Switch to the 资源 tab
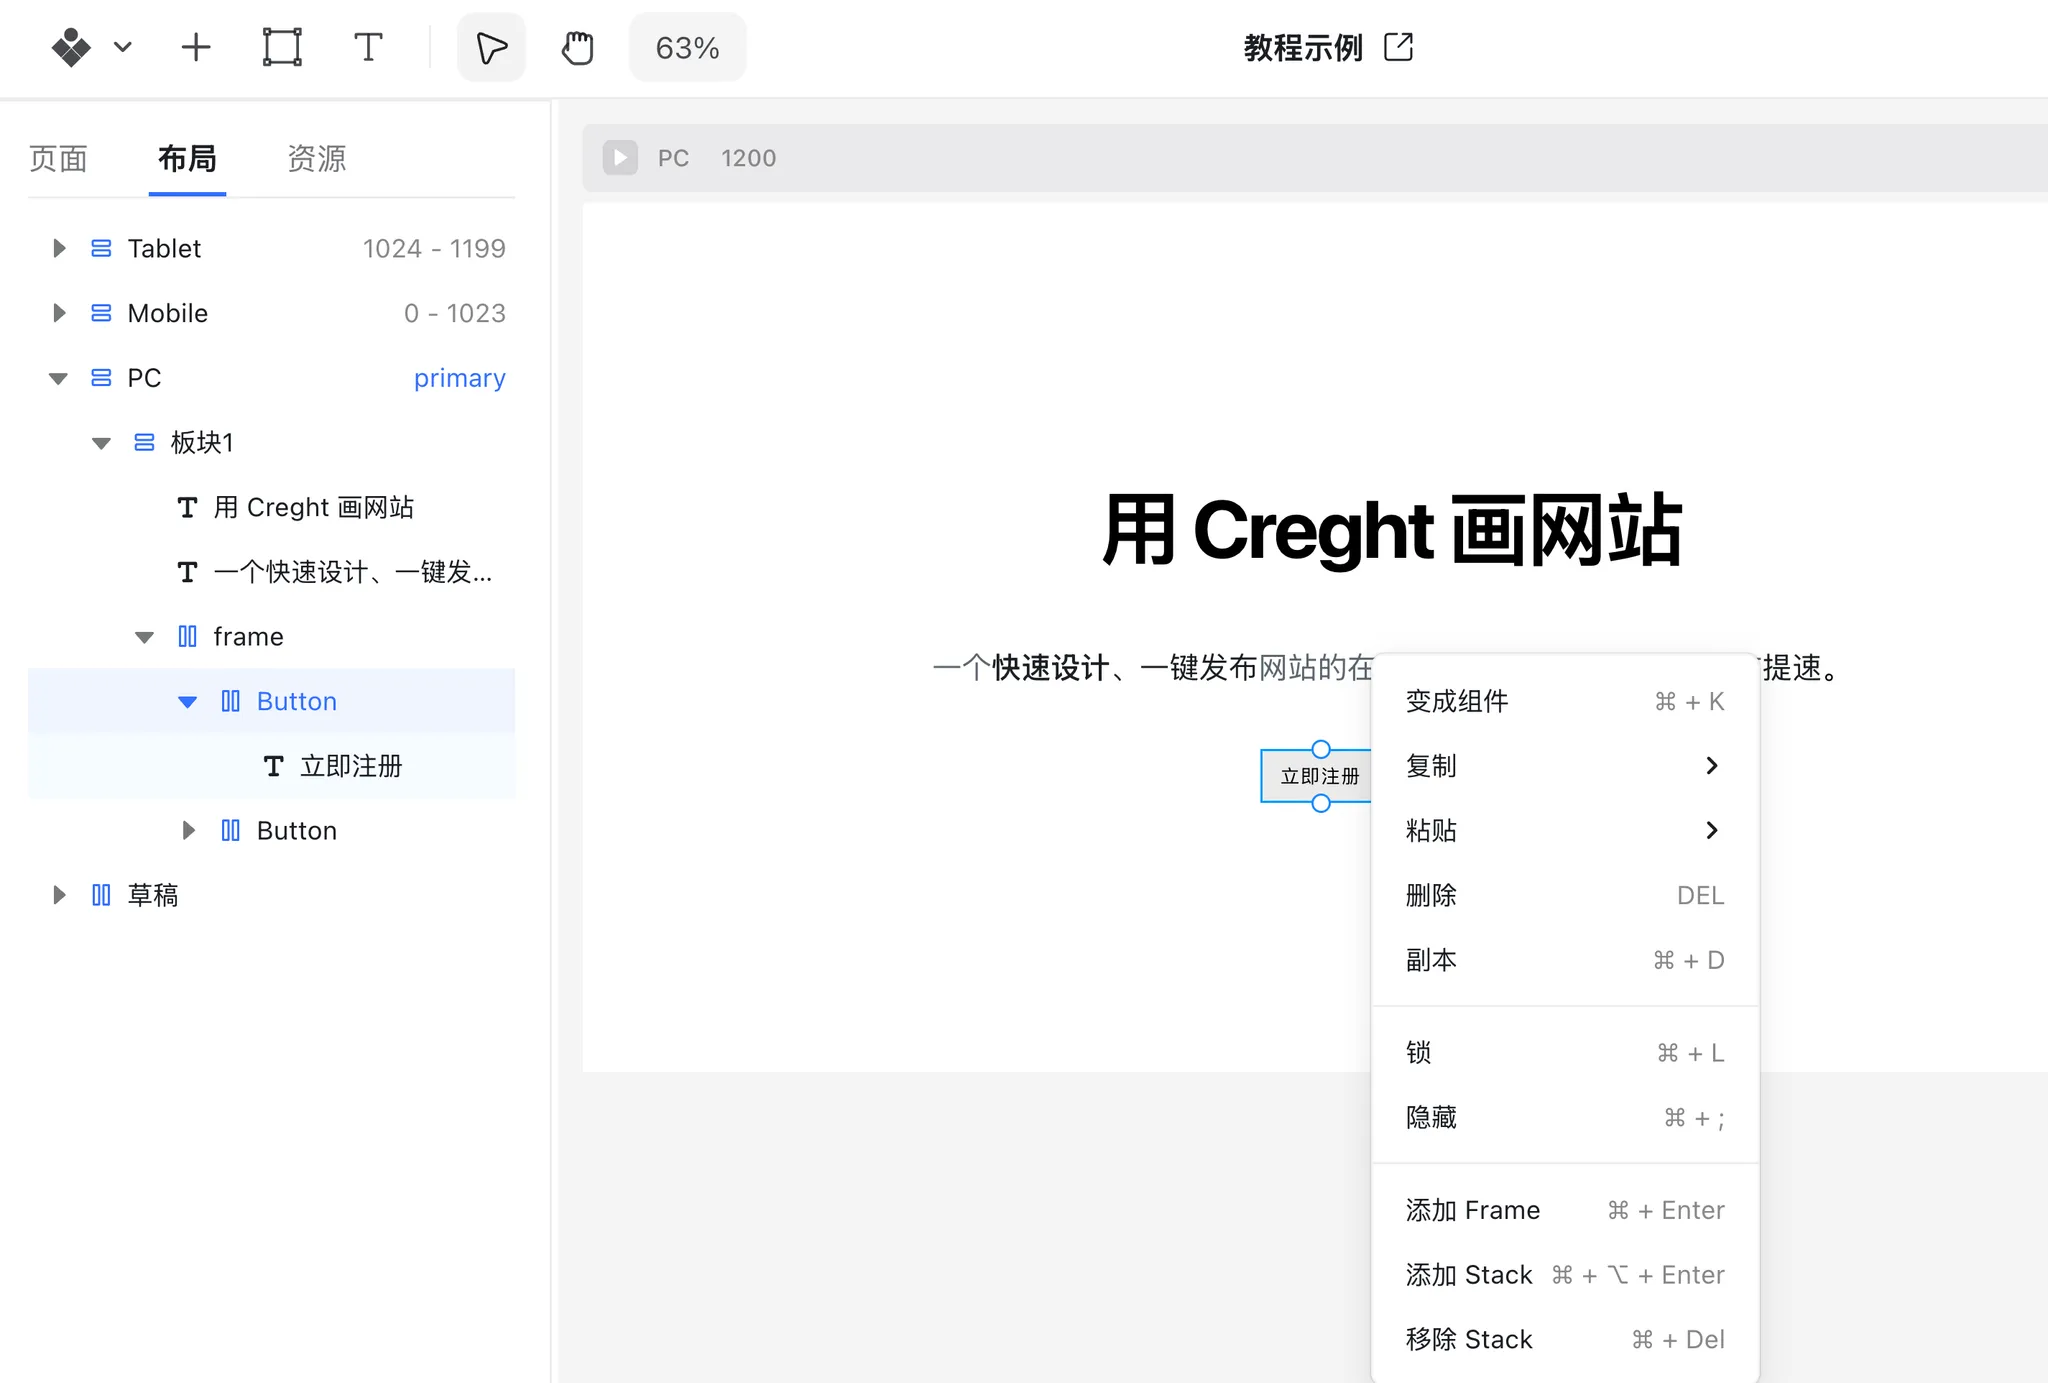 pos(316,158)
